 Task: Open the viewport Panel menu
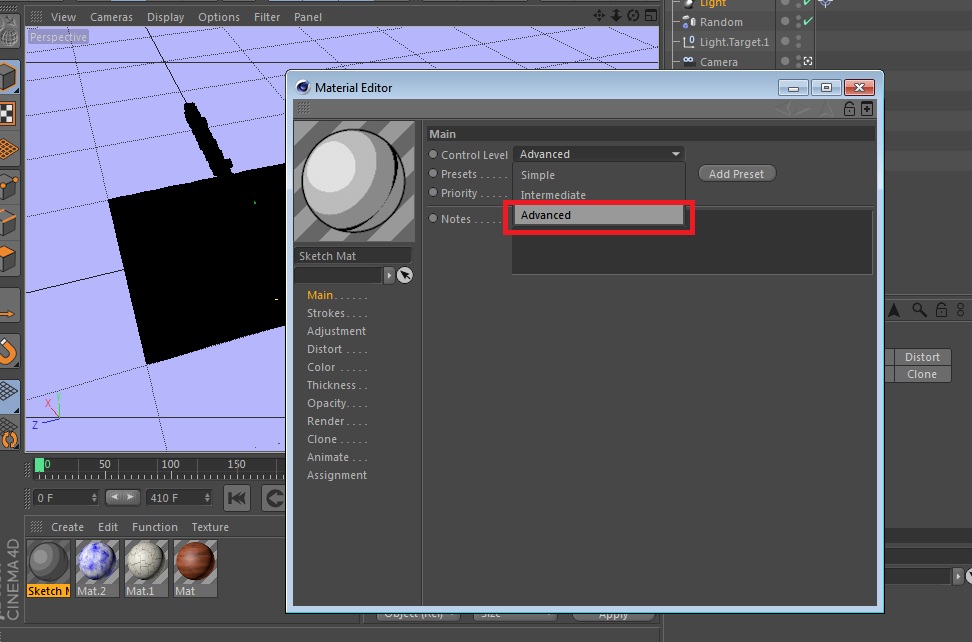coord(308,17)
